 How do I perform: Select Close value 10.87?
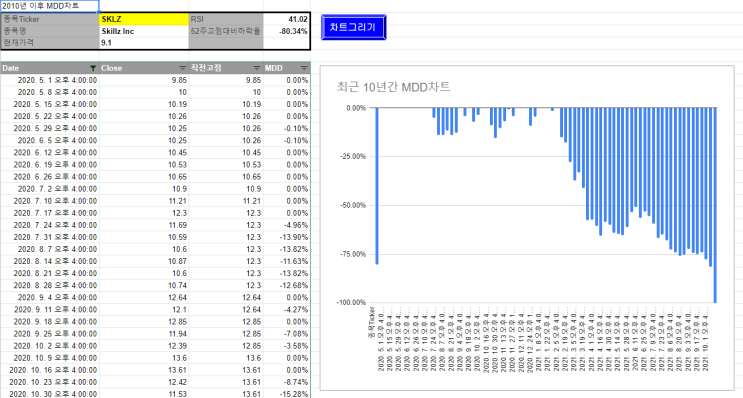click(144, 261)
